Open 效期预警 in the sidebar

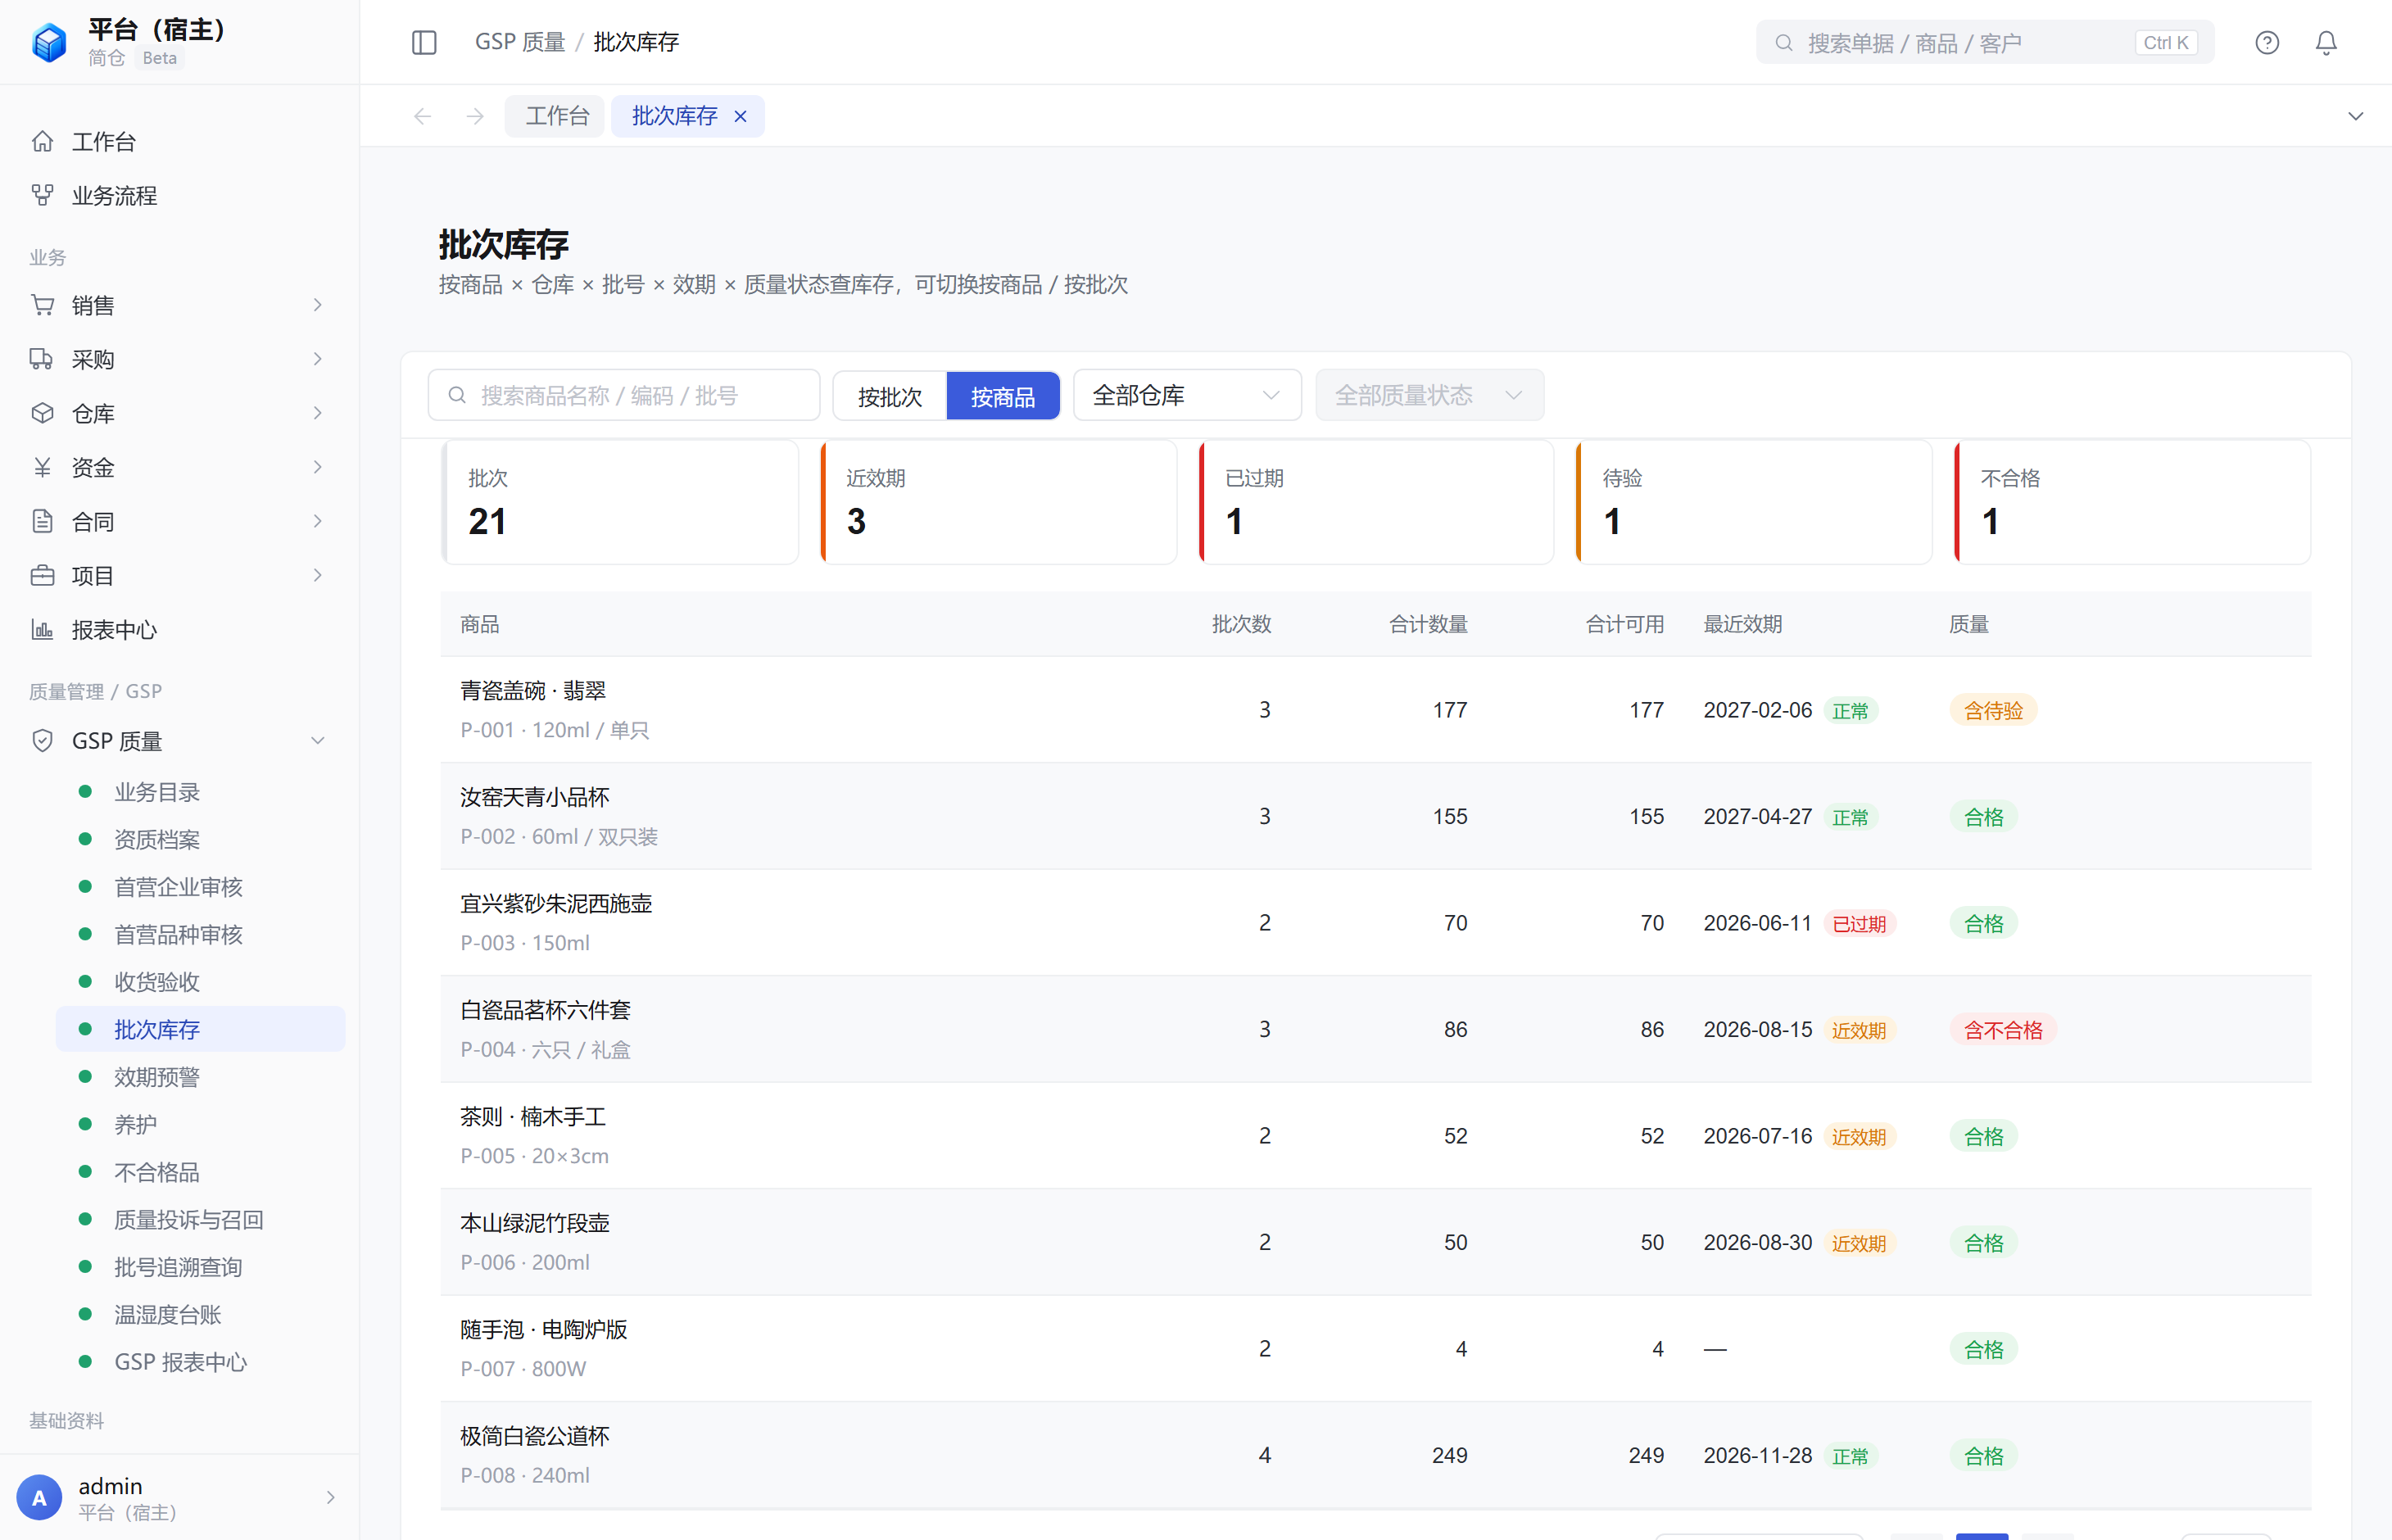(200, 1077)
